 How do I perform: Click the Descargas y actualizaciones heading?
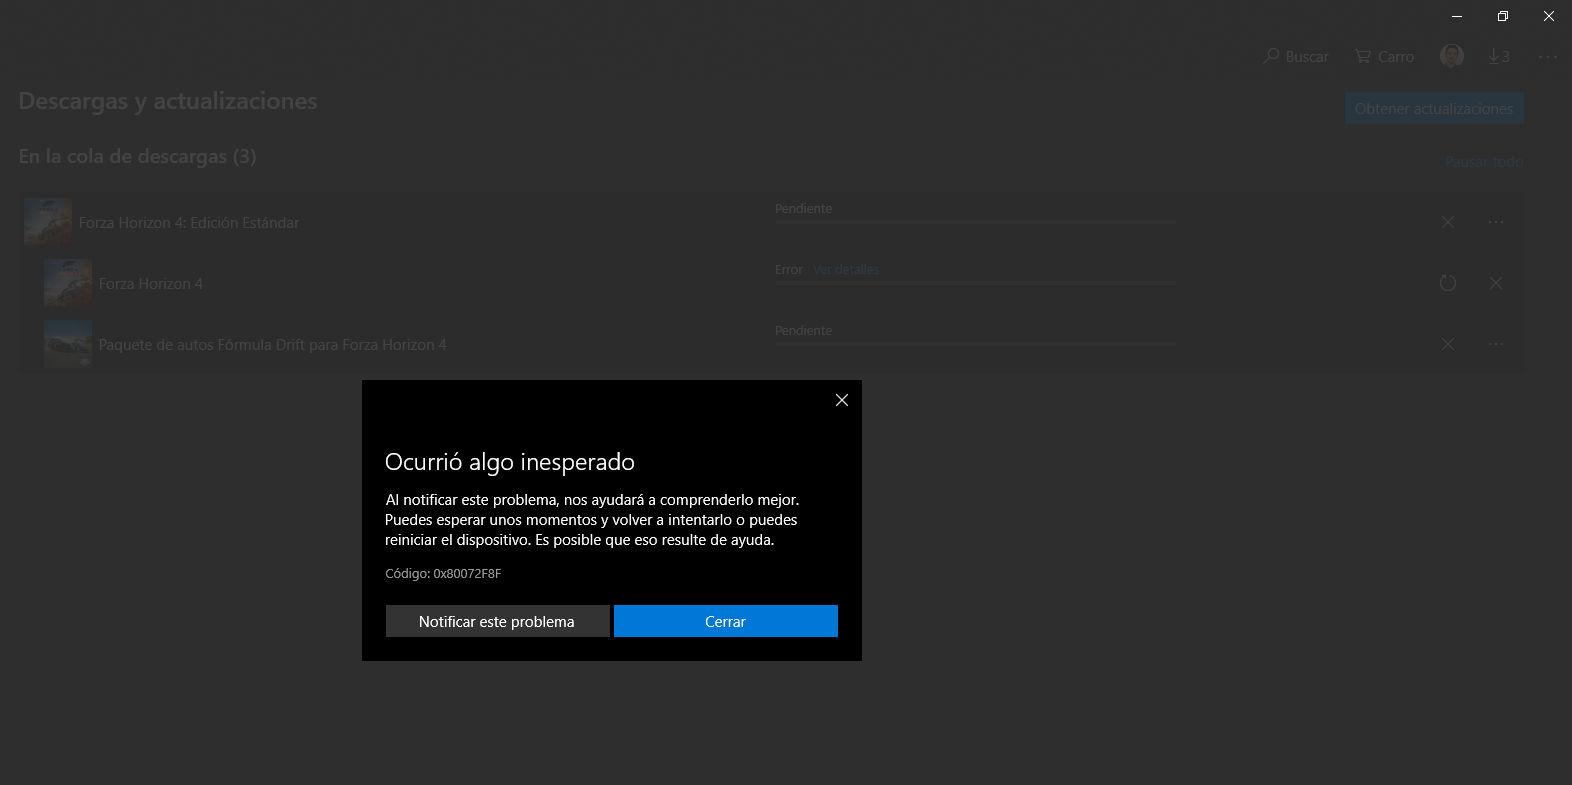click(x=168, y=101)
